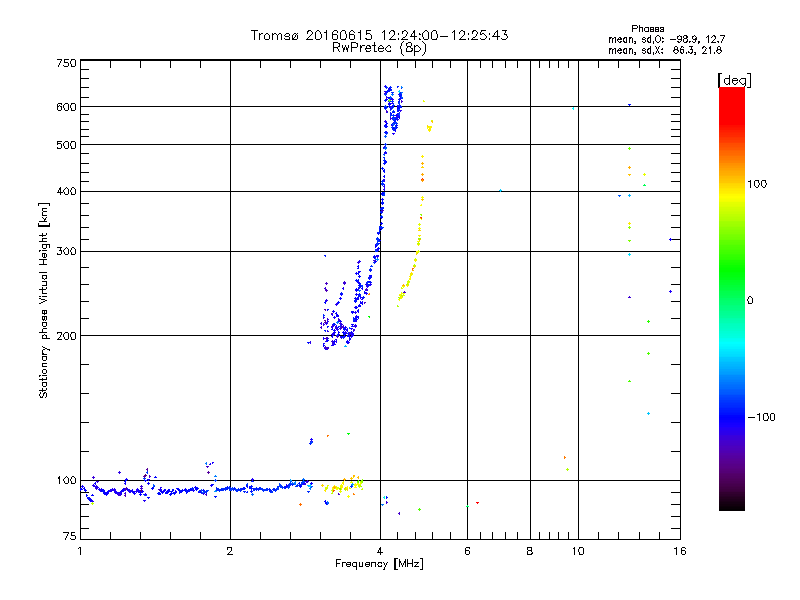Click the colorbar tick label '-100'
The height and width of the screenshot is (600, 800).
click(761, 417)
